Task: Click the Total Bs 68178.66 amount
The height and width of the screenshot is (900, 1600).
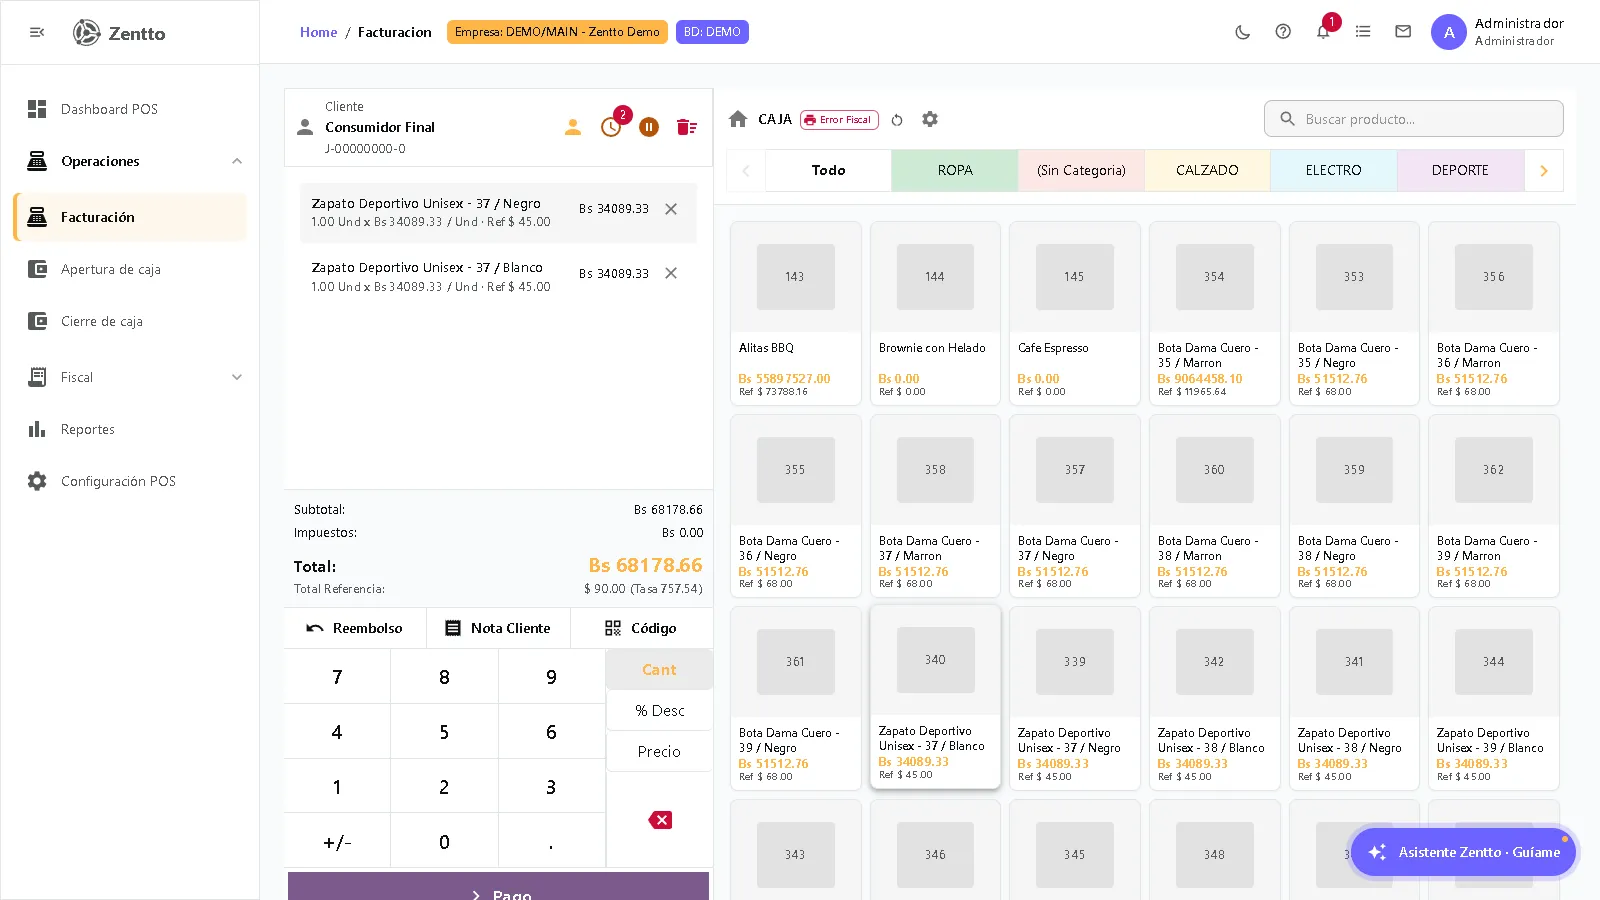Action: click(x=645, y=566)
